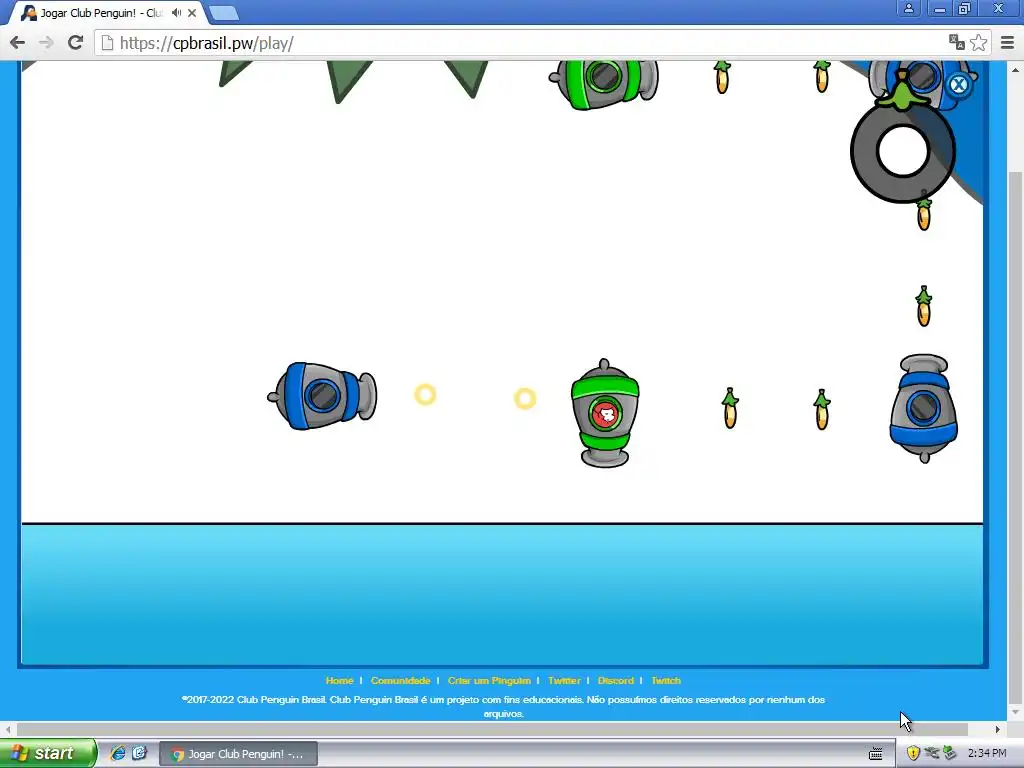1024x768 pixels.
Task: Open the Home footer link
Action: click(340, 680)
